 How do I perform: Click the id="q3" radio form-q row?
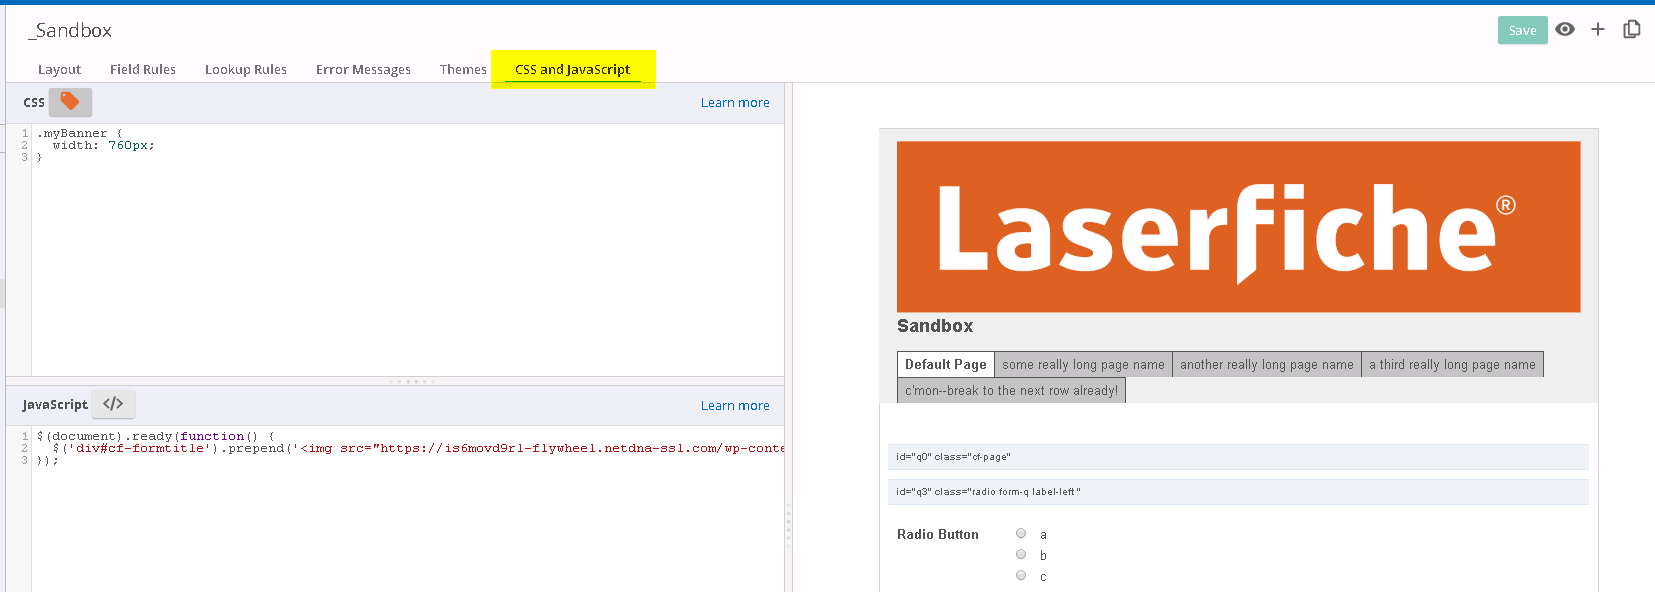point(1238,492)
